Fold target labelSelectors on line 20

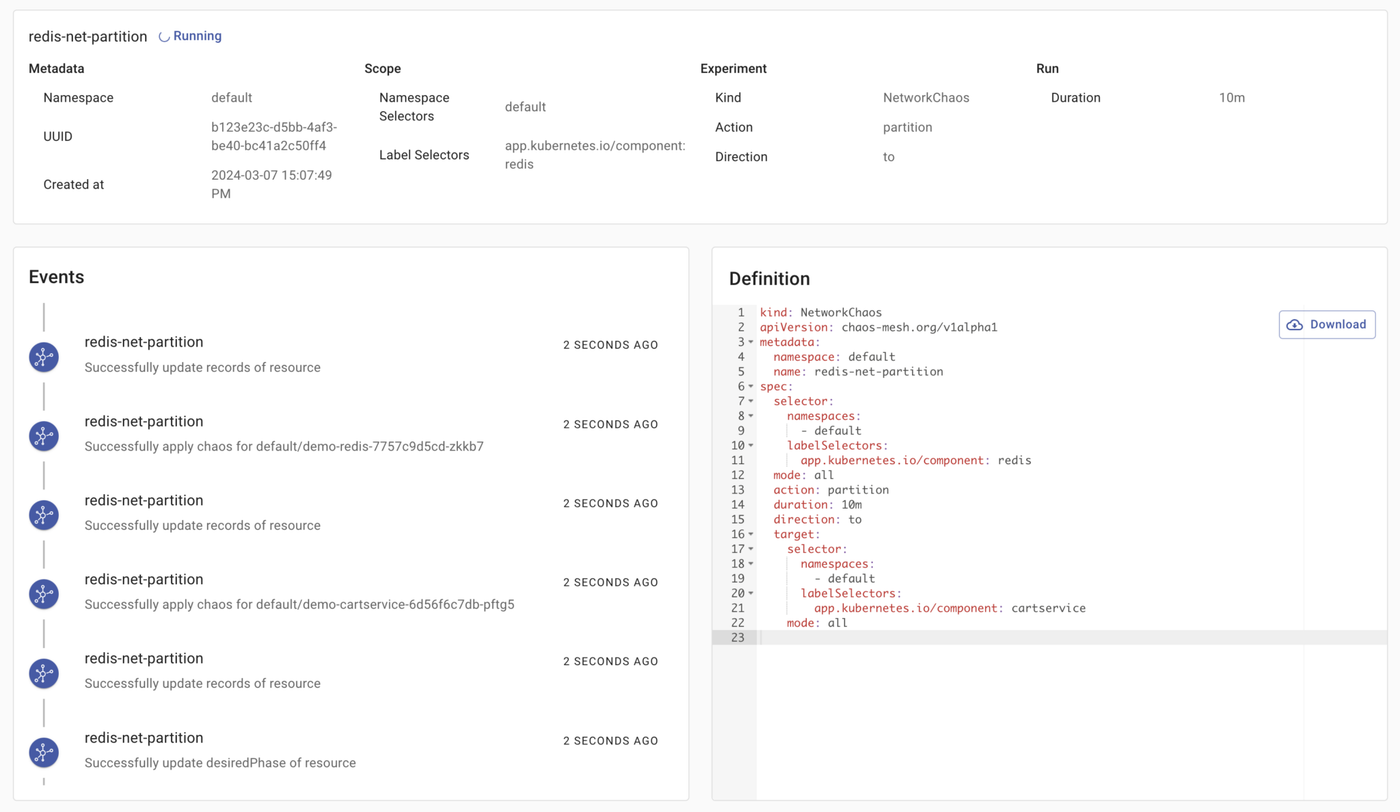point(751,593)
